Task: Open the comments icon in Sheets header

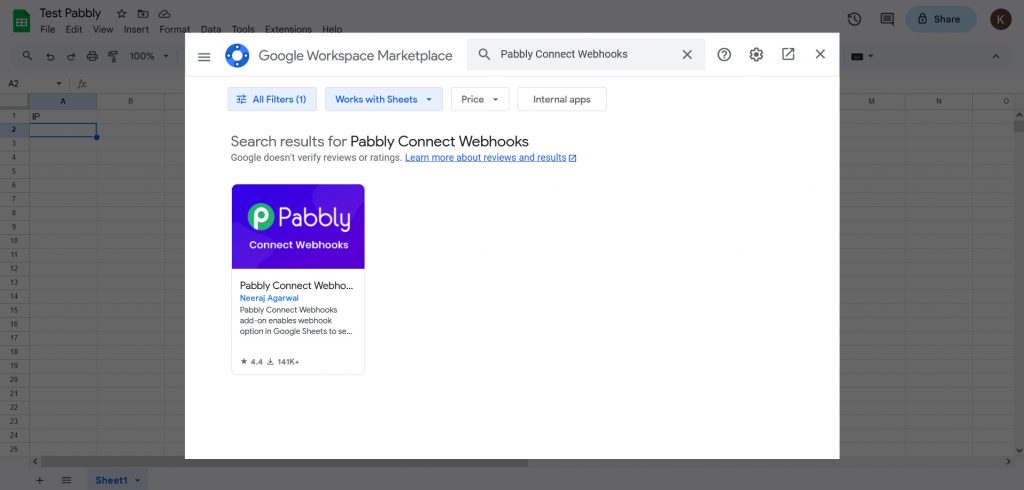Action: 886,19
